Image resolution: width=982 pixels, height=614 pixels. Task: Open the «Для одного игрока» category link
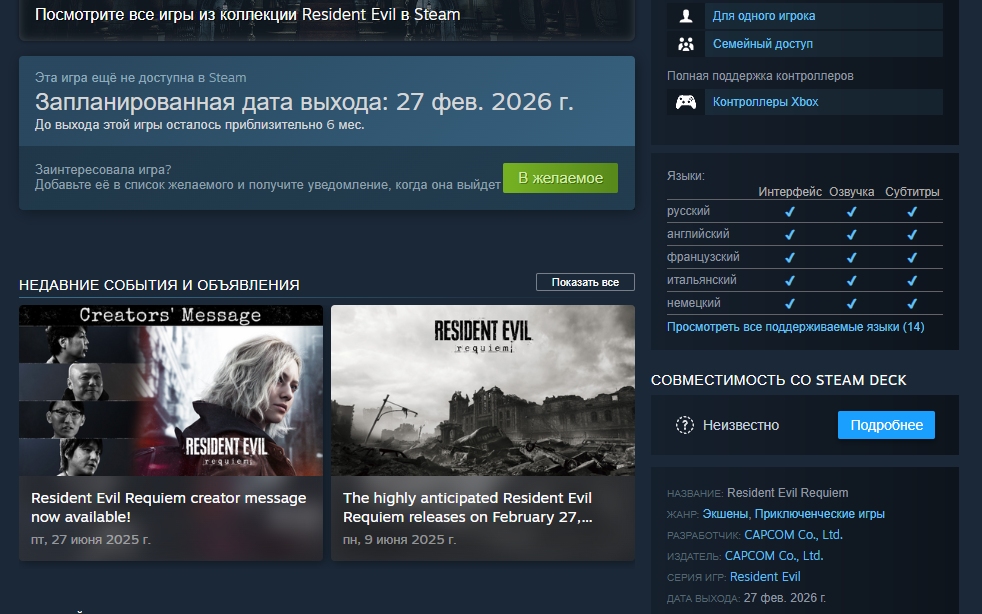[763, 16]
